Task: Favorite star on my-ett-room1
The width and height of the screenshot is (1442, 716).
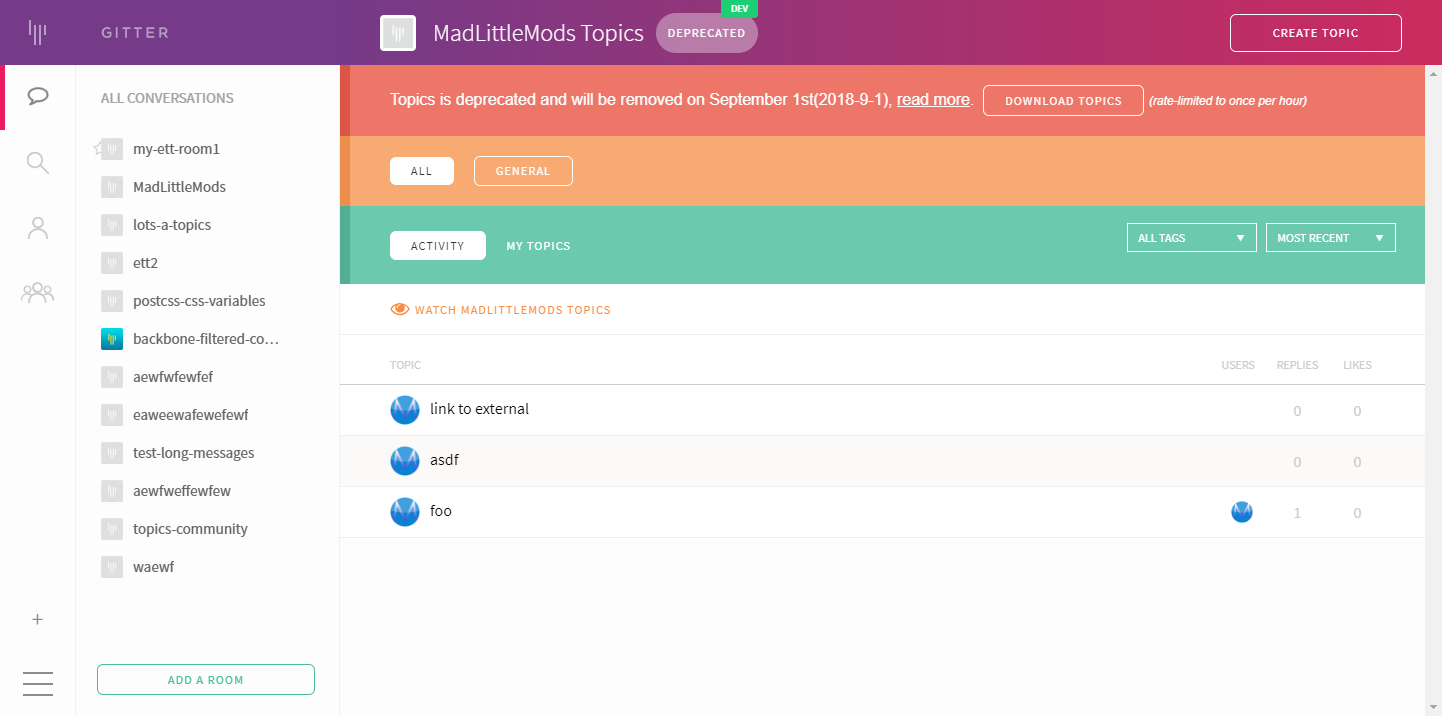Action: pos(98,149)
